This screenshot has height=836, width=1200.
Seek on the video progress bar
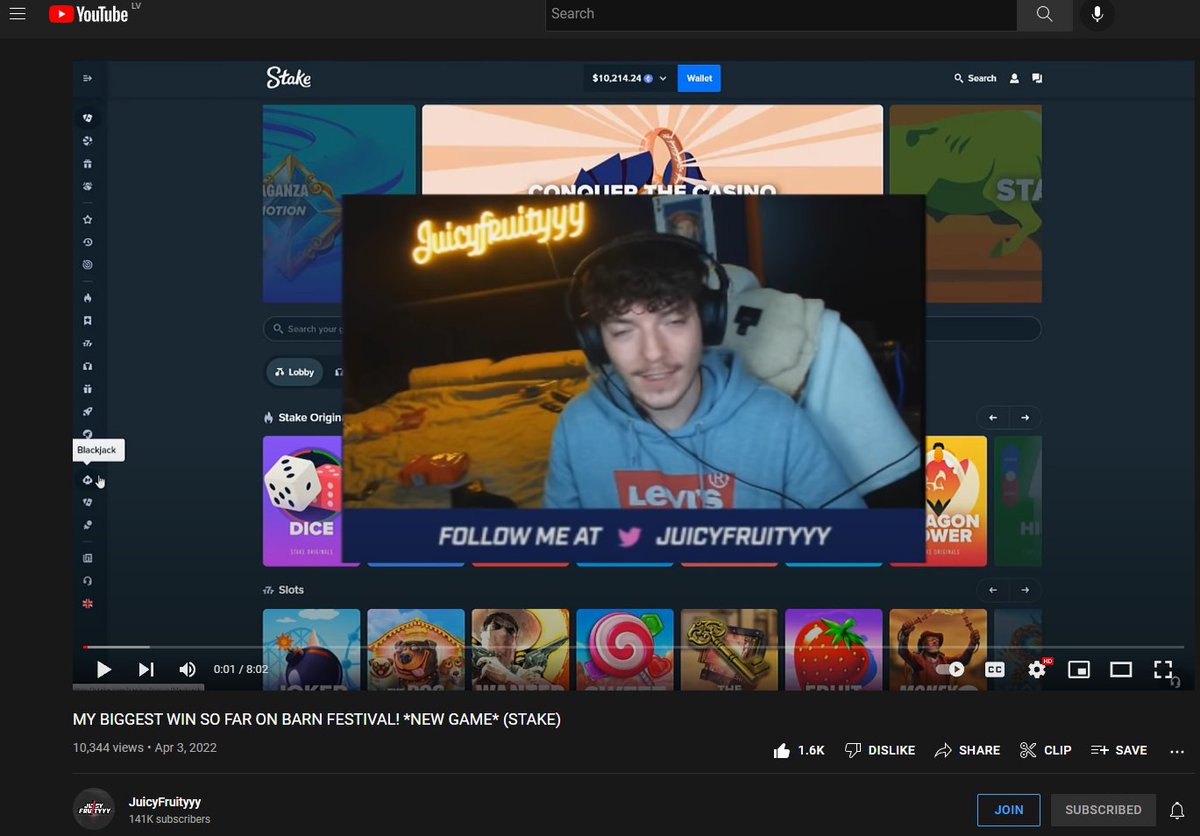tap(633, 647)
